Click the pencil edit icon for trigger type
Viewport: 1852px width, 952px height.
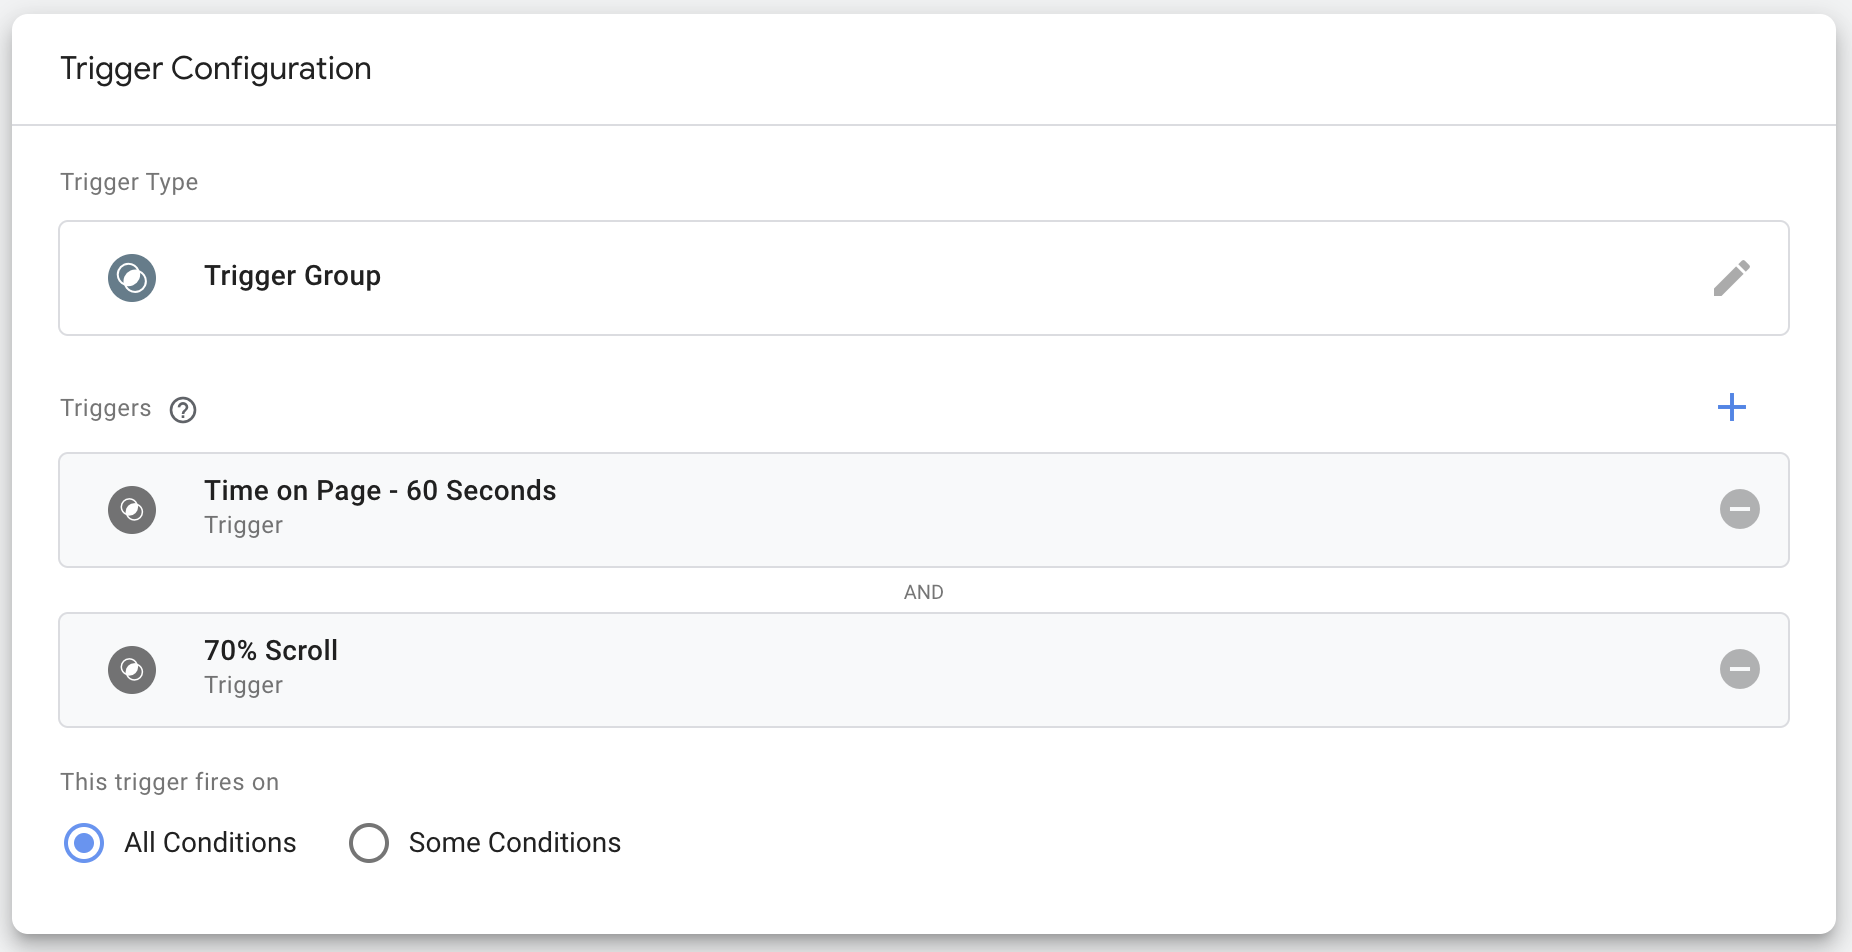click(x=1731, y=278)
